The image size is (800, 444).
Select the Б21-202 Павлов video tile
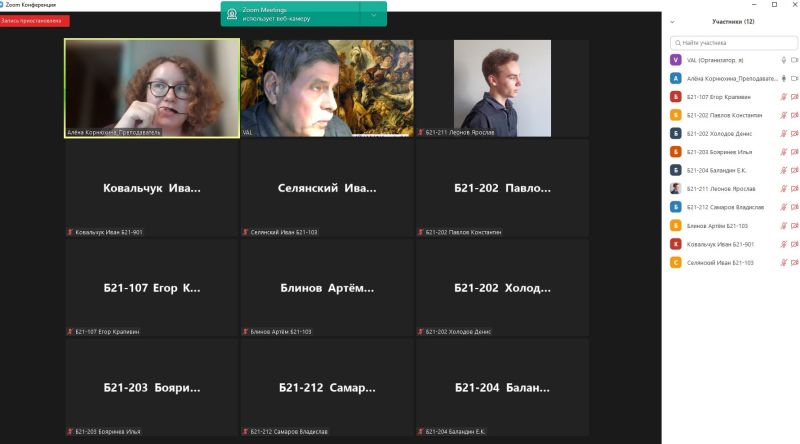[x=502, y=188]
